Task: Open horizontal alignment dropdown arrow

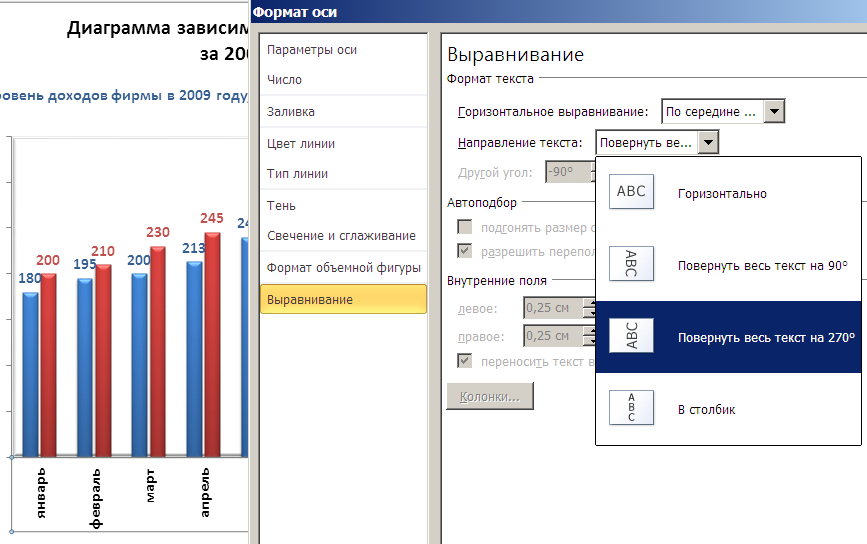Action: pyautogui.click(x=774, y=111)
